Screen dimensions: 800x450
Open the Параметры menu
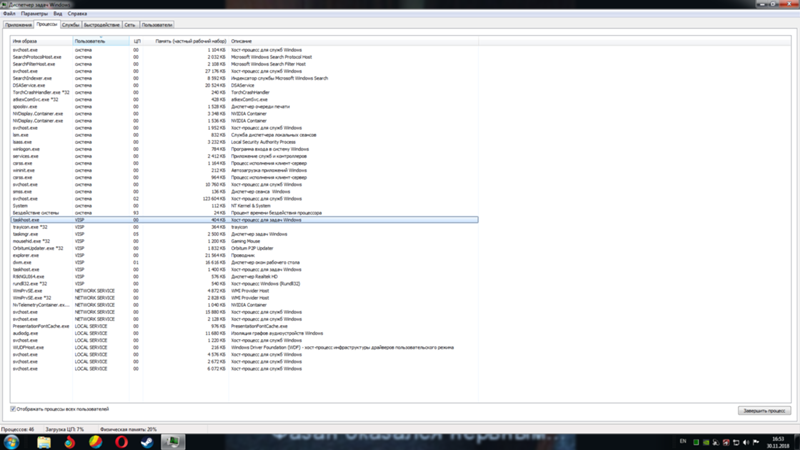[34, 14]
